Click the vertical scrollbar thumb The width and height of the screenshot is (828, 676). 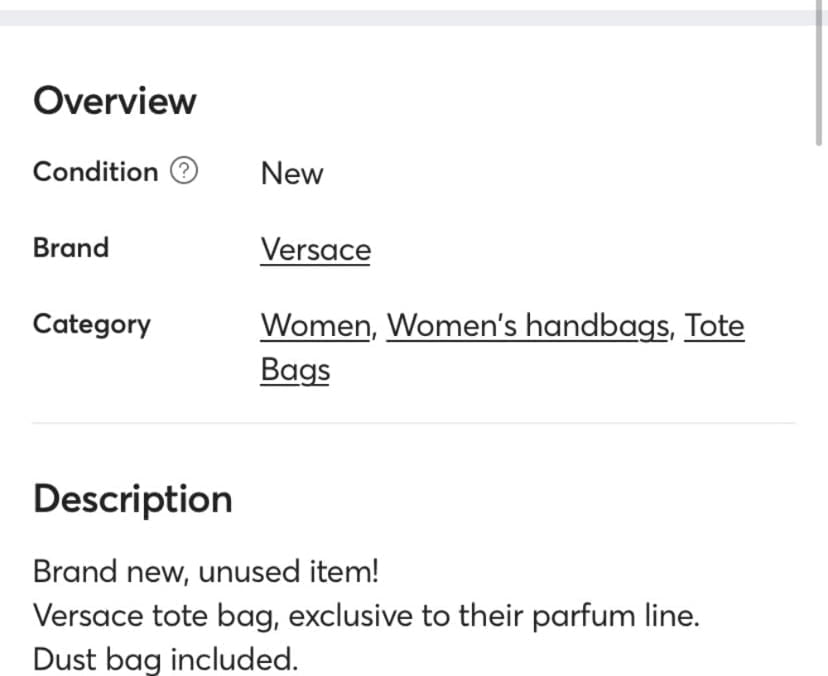[x=819, y=72]
